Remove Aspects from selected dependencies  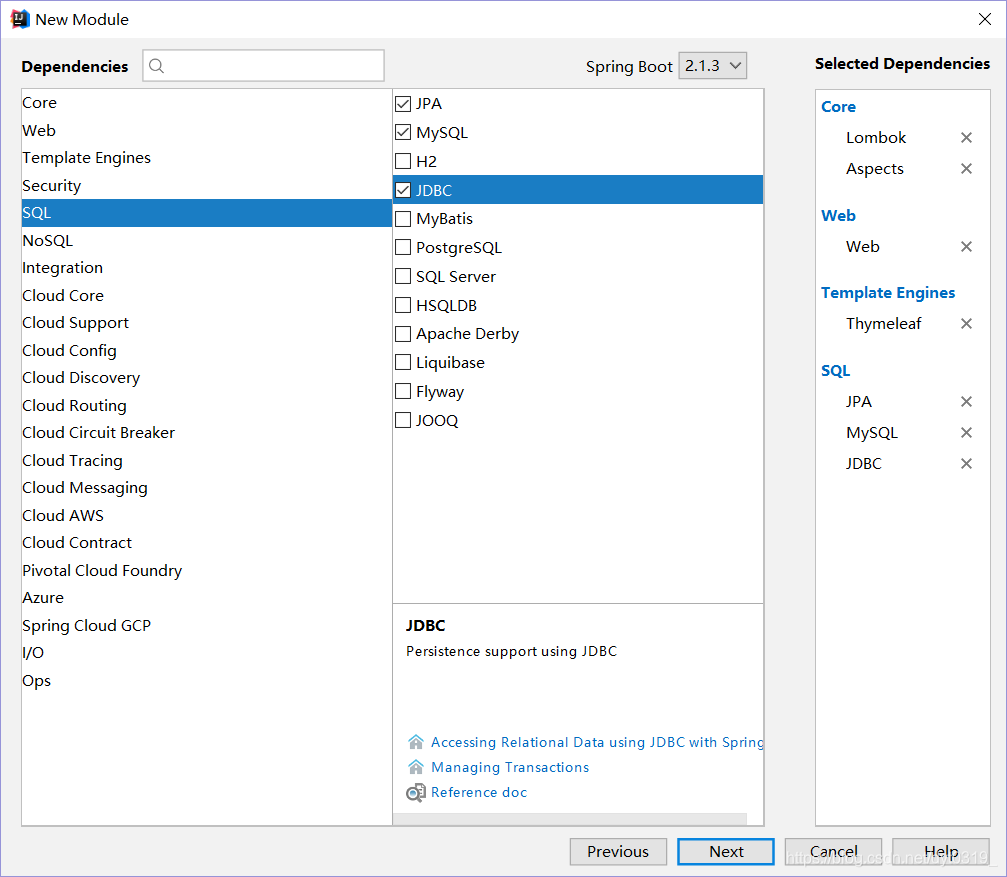[x=966, y=168]
